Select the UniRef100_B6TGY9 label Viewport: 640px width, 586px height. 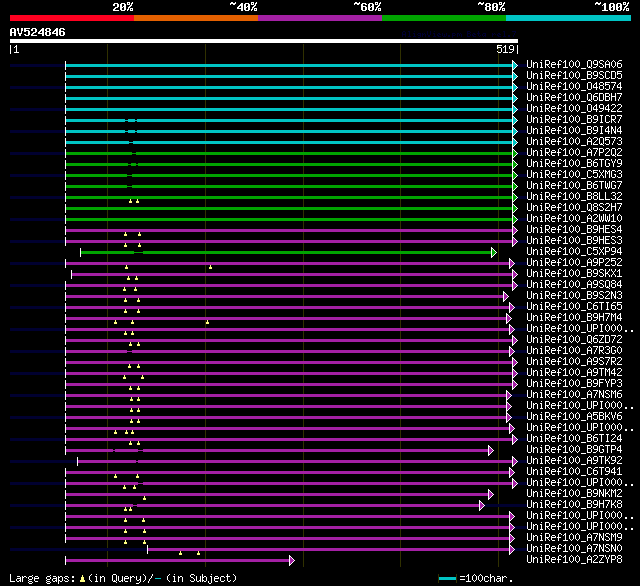coord(574,164)
